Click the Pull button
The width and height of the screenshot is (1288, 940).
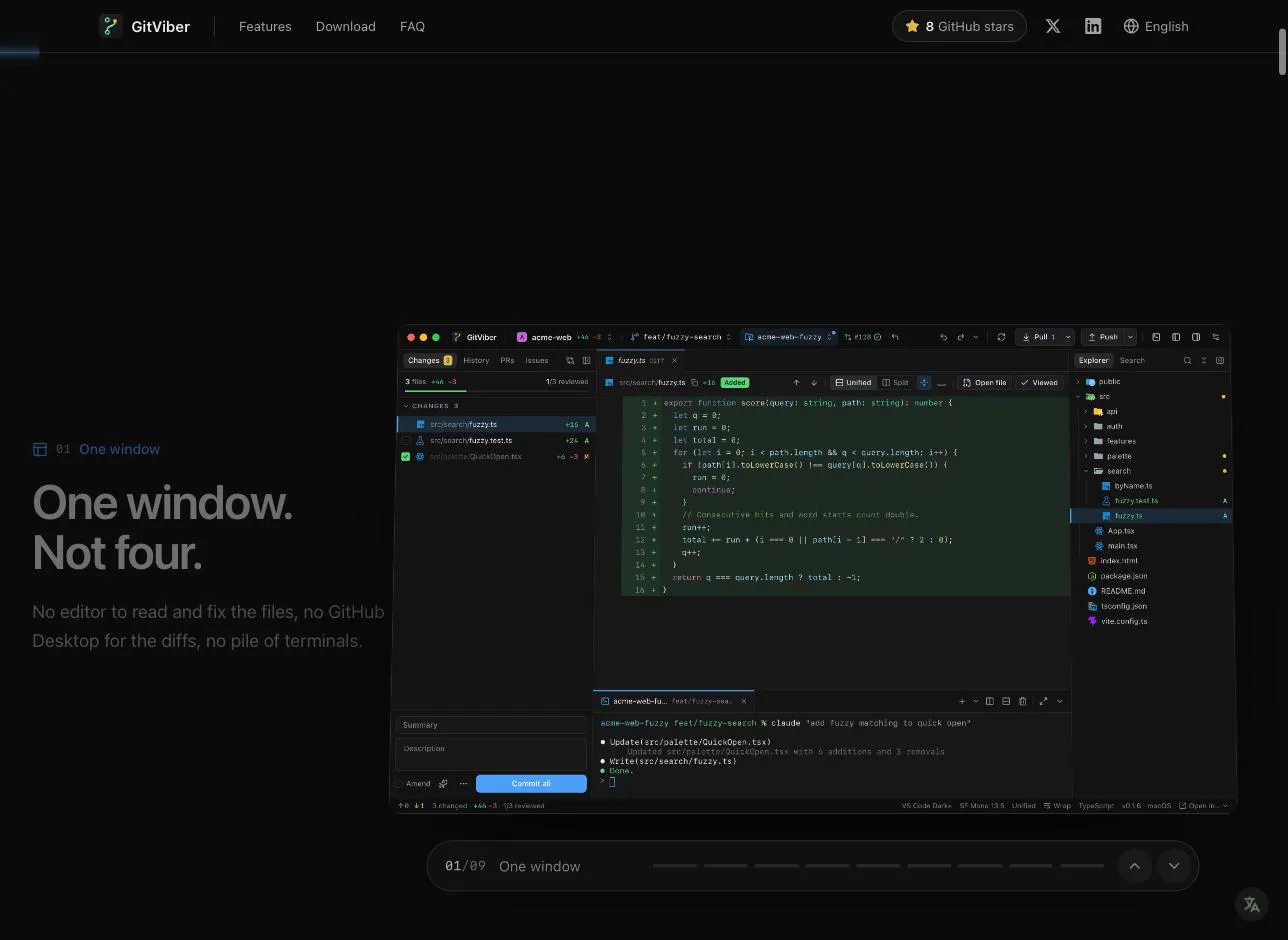tap(1039, 337)
